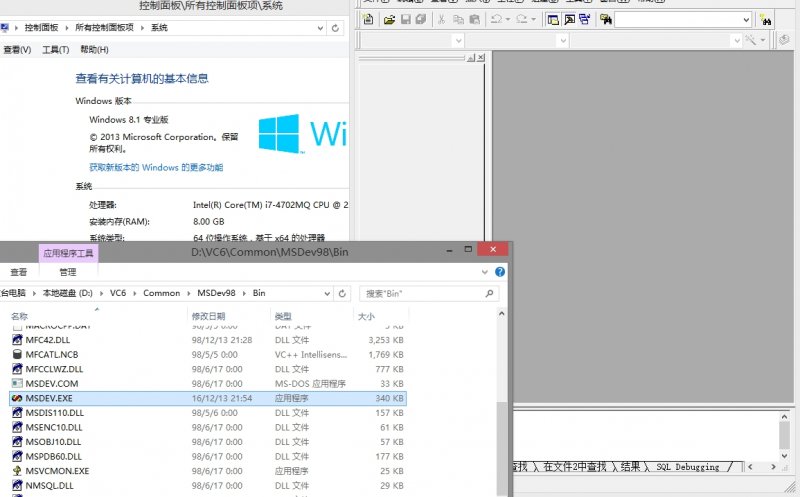Click MSDev98 breadcrumb segment in Explorer
This screenshot has width=800, height=497.
click(x=216, y=293)
